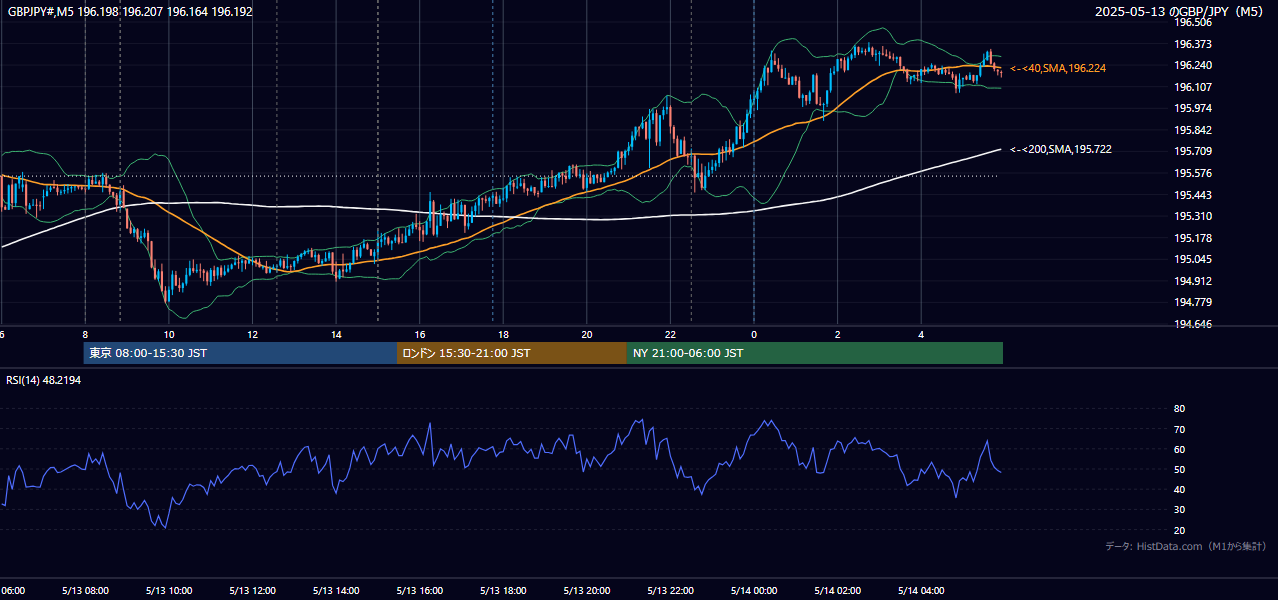1278x600 pixels.
Task: Click price axis value 195.045
Action: pos(1192,259)
